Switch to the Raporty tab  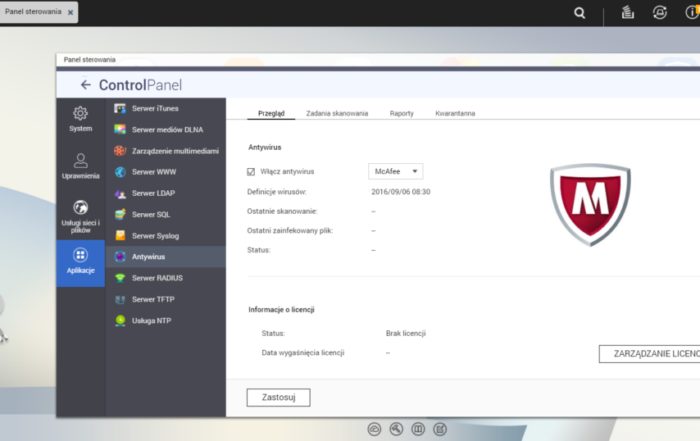pyautogui.click(x=401, y=113)
